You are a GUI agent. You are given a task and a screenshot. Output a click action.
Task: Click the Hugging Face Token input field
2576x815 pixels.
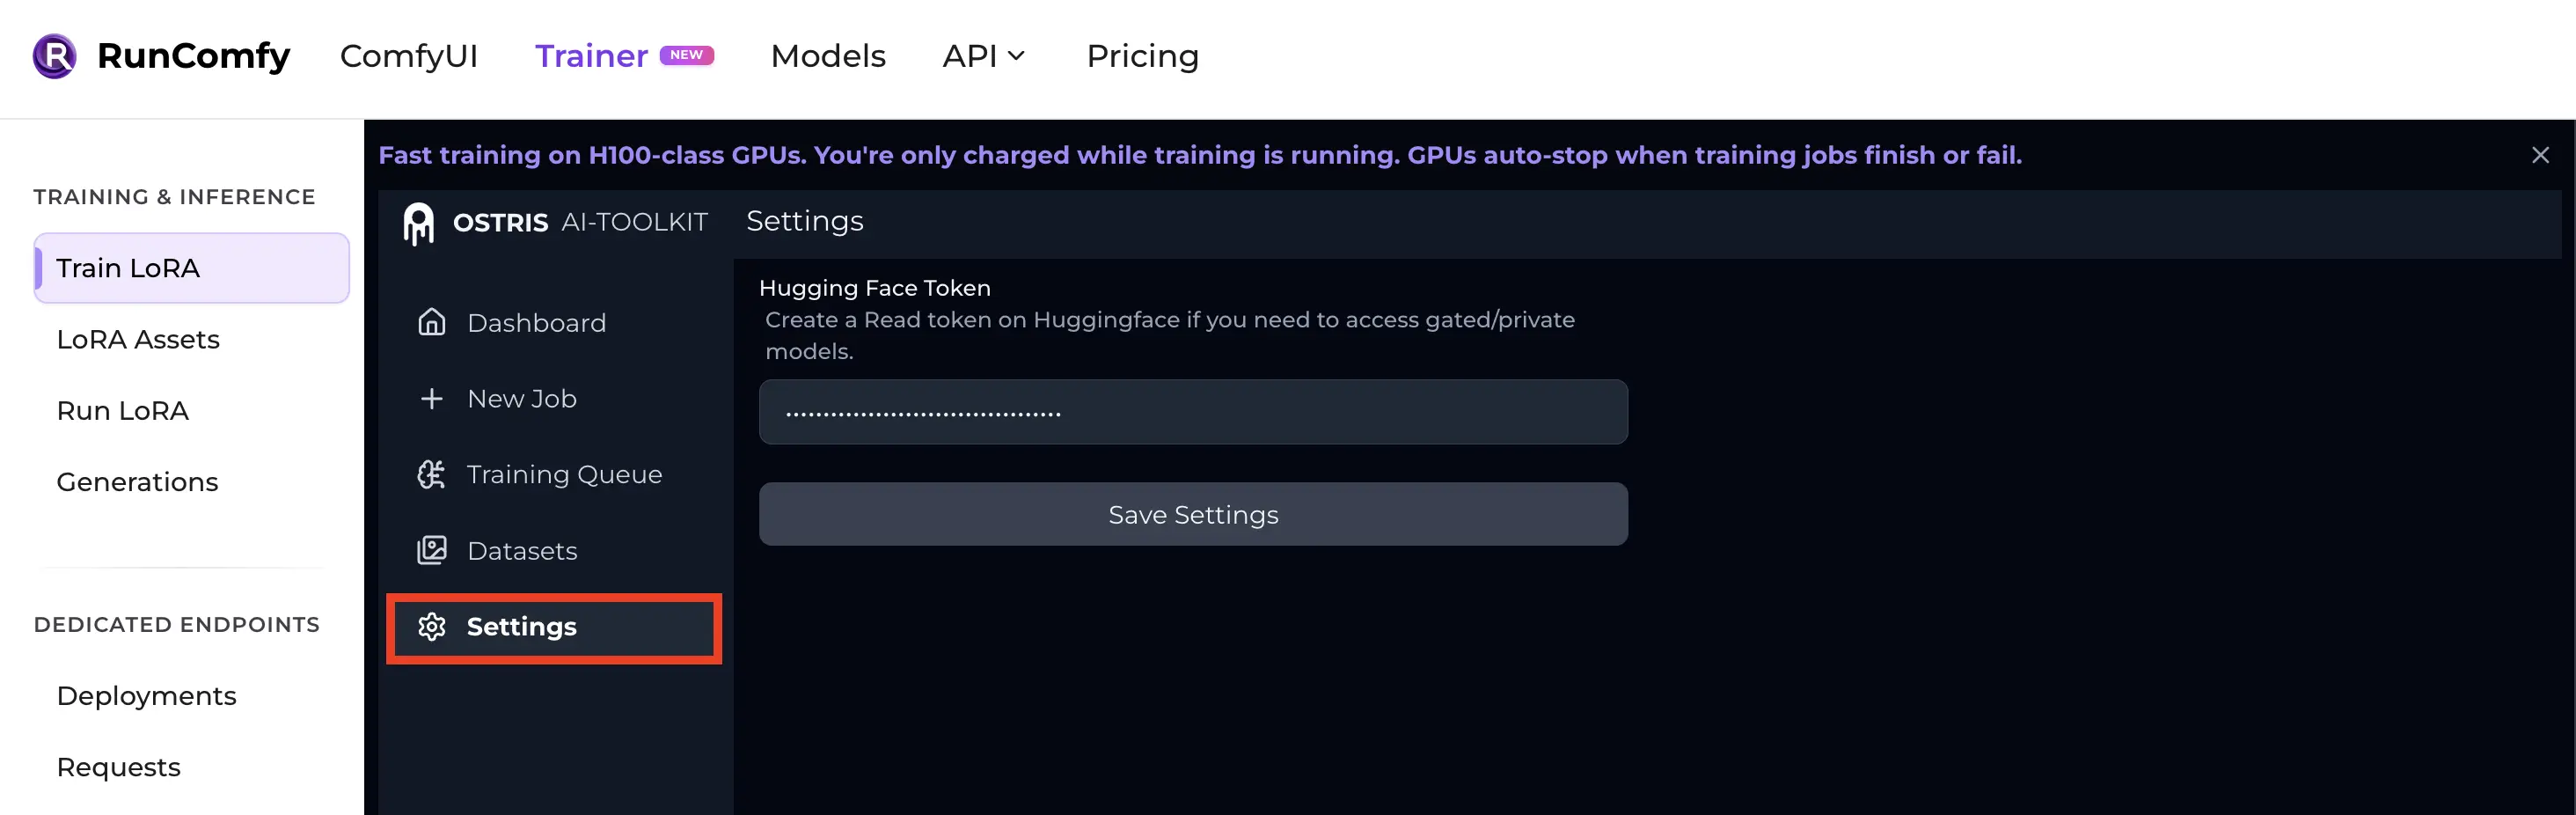pyautogui.click(x=1193, y=411)
